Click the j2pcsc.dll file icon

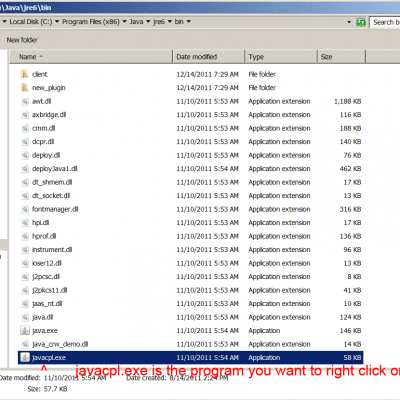click(25, 277)
